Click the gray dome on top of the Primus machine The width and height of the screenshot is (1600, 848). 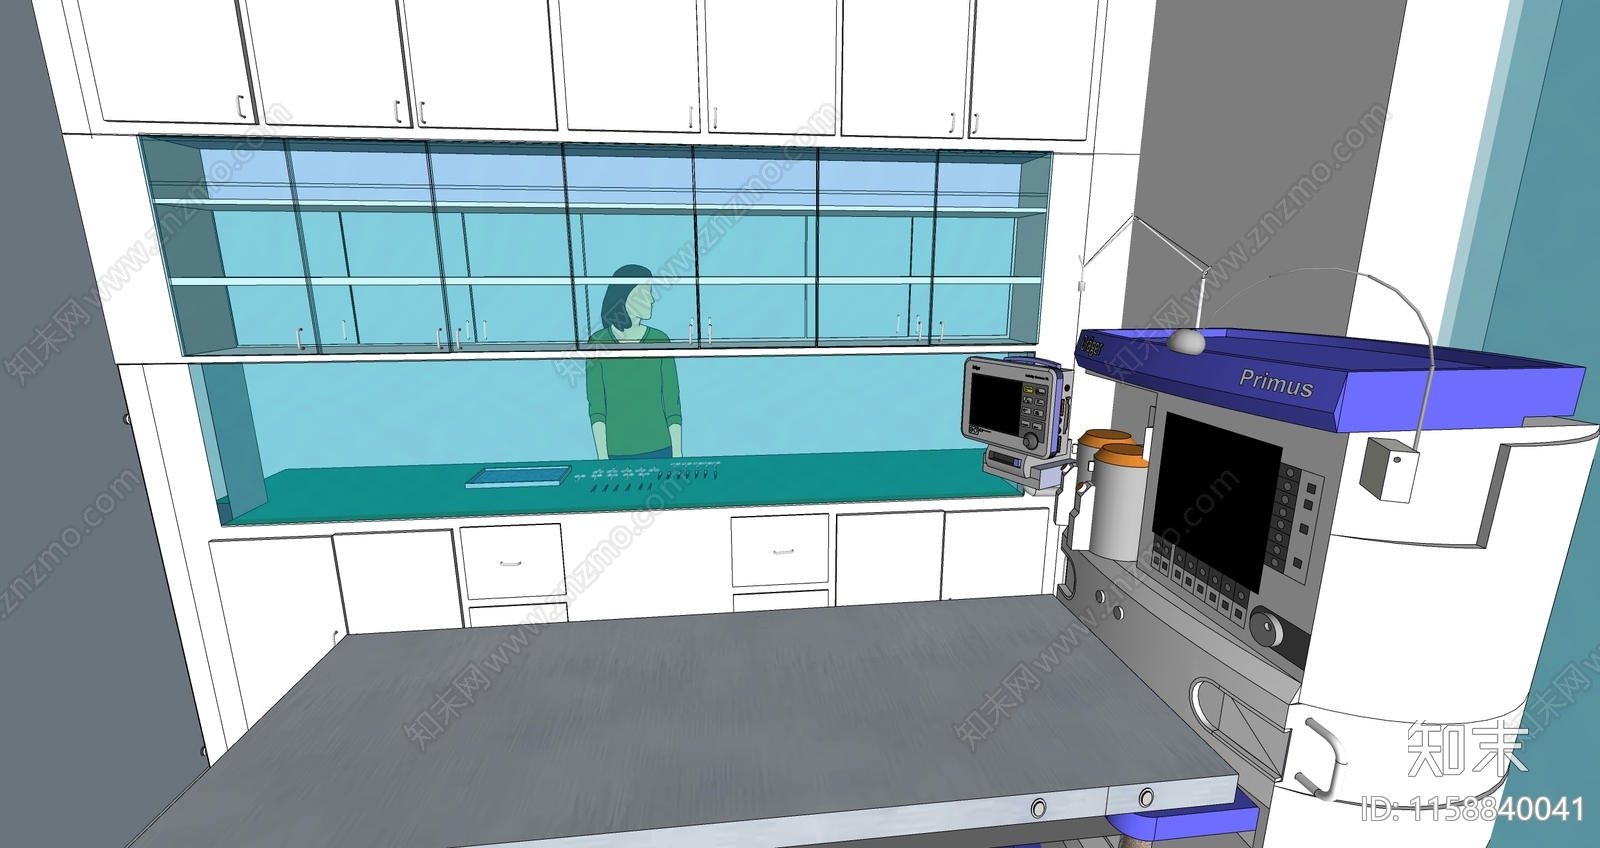[x=1185, y=341]
